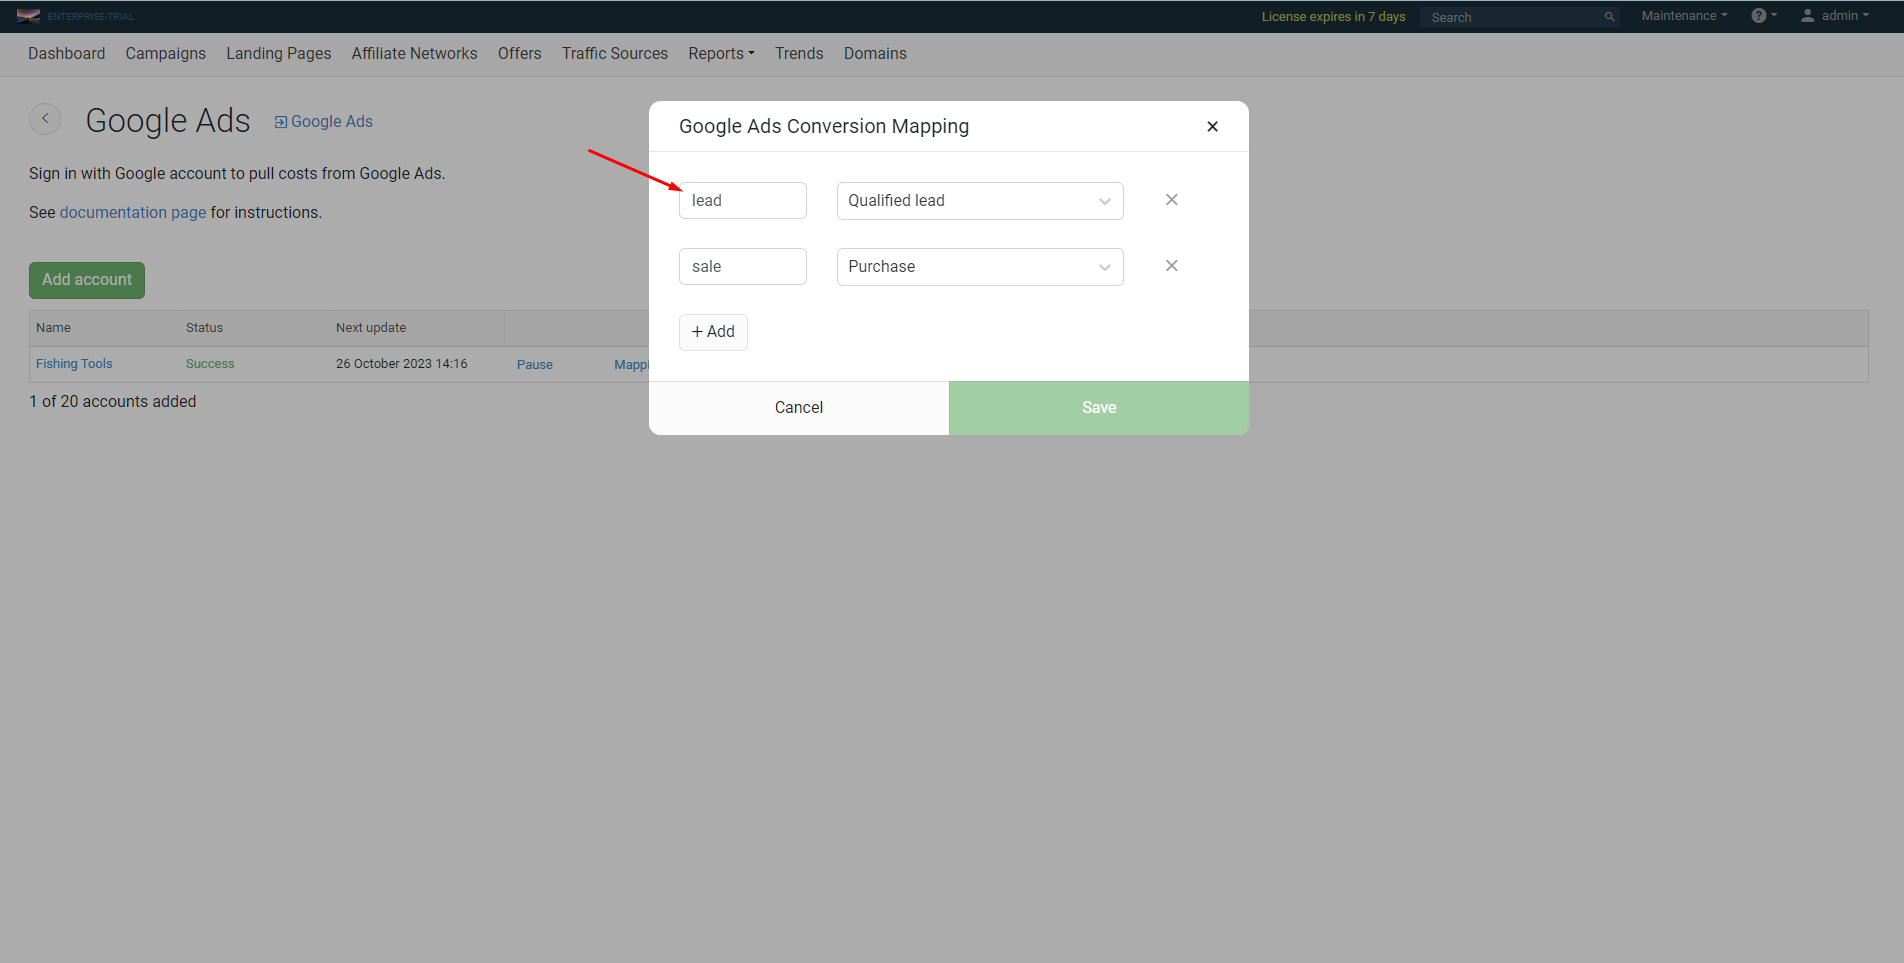Expand the Maintenance menu

coord(1684,16)
